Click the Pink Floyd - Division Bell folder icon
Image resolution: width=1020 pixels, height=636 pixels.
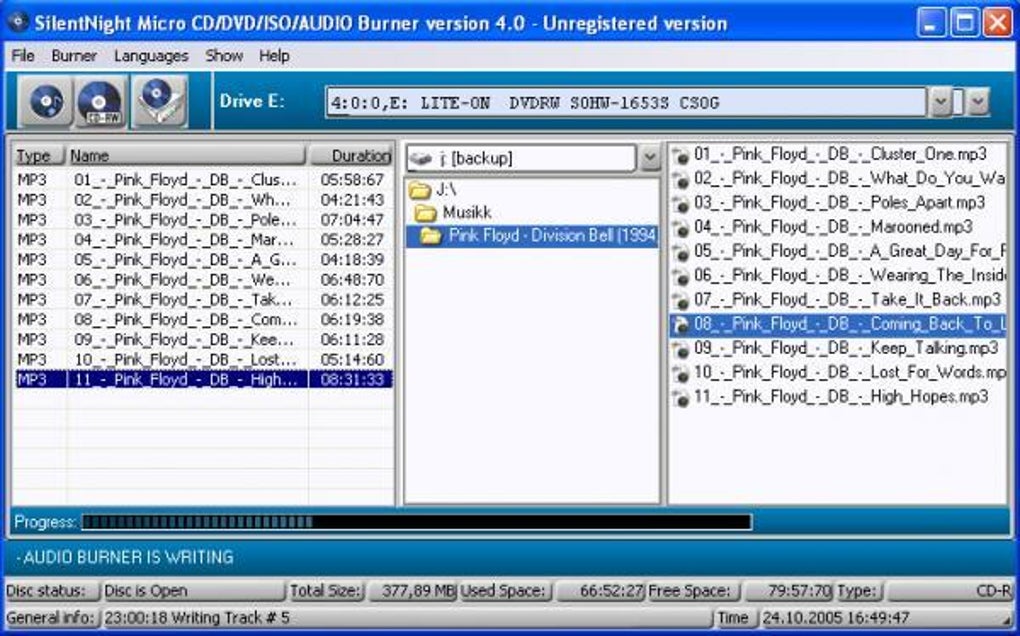pos(430,235)
